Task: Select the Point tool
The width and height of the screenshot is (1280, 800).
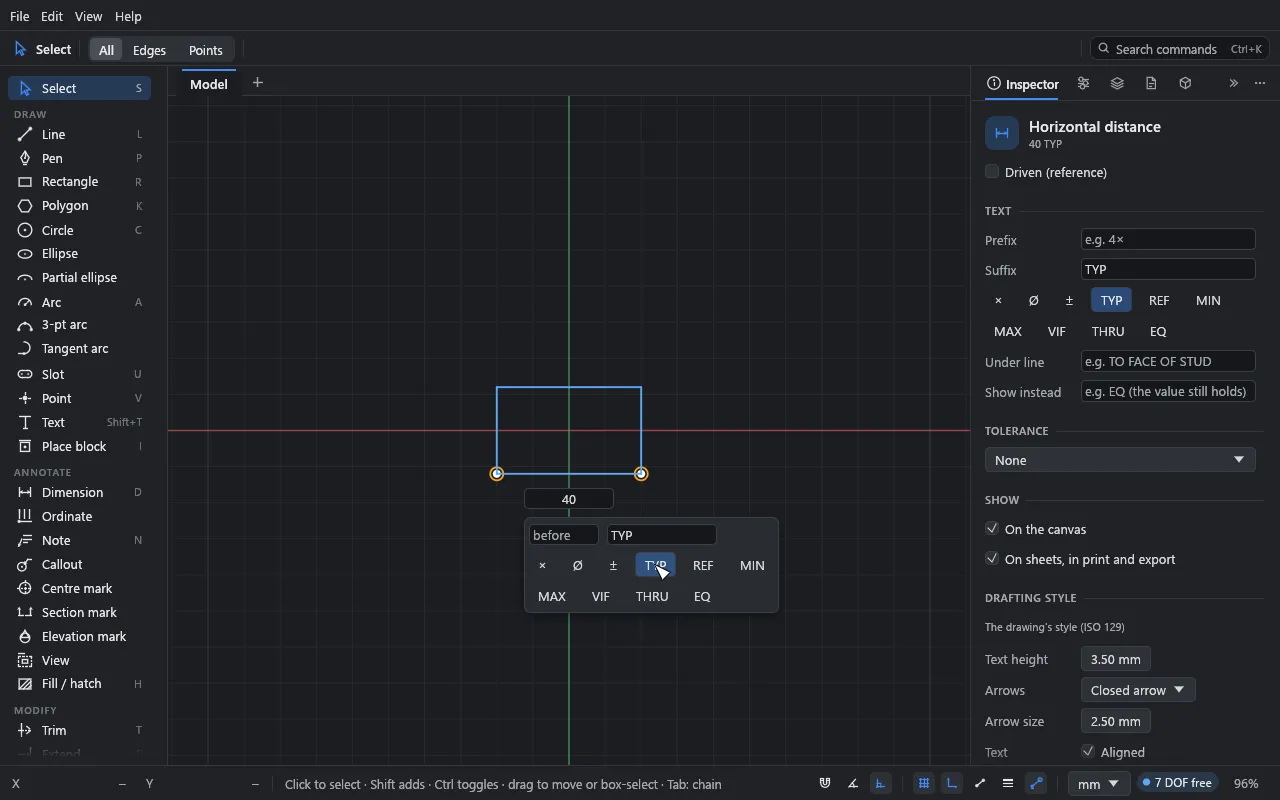Action: click(80, 398)
